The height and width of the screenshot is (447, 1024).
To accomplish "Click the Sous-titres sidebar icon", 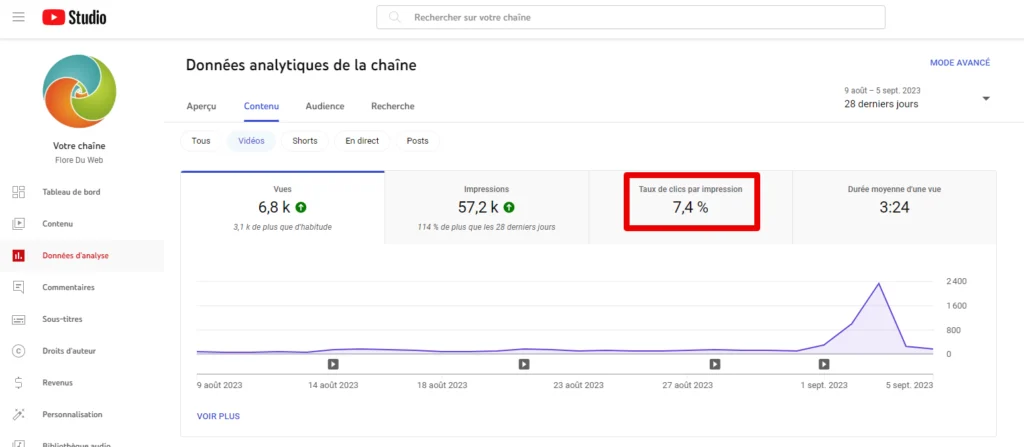I will pos(18,319).
